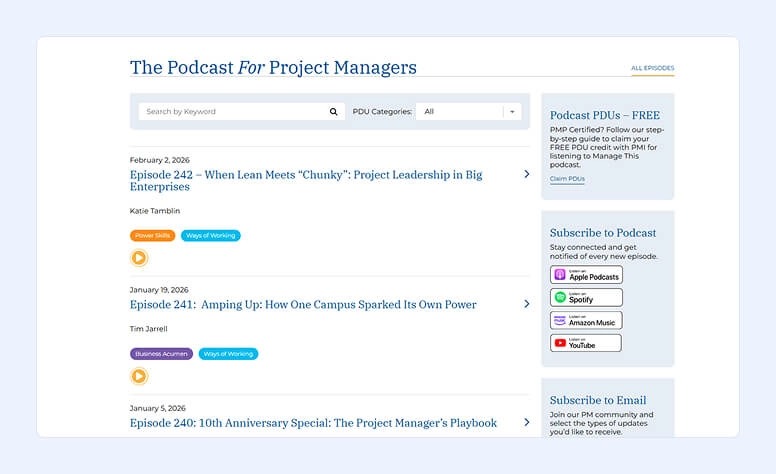
Task: Expand Episode 242 chevron arrow
Action: [527, 174]
